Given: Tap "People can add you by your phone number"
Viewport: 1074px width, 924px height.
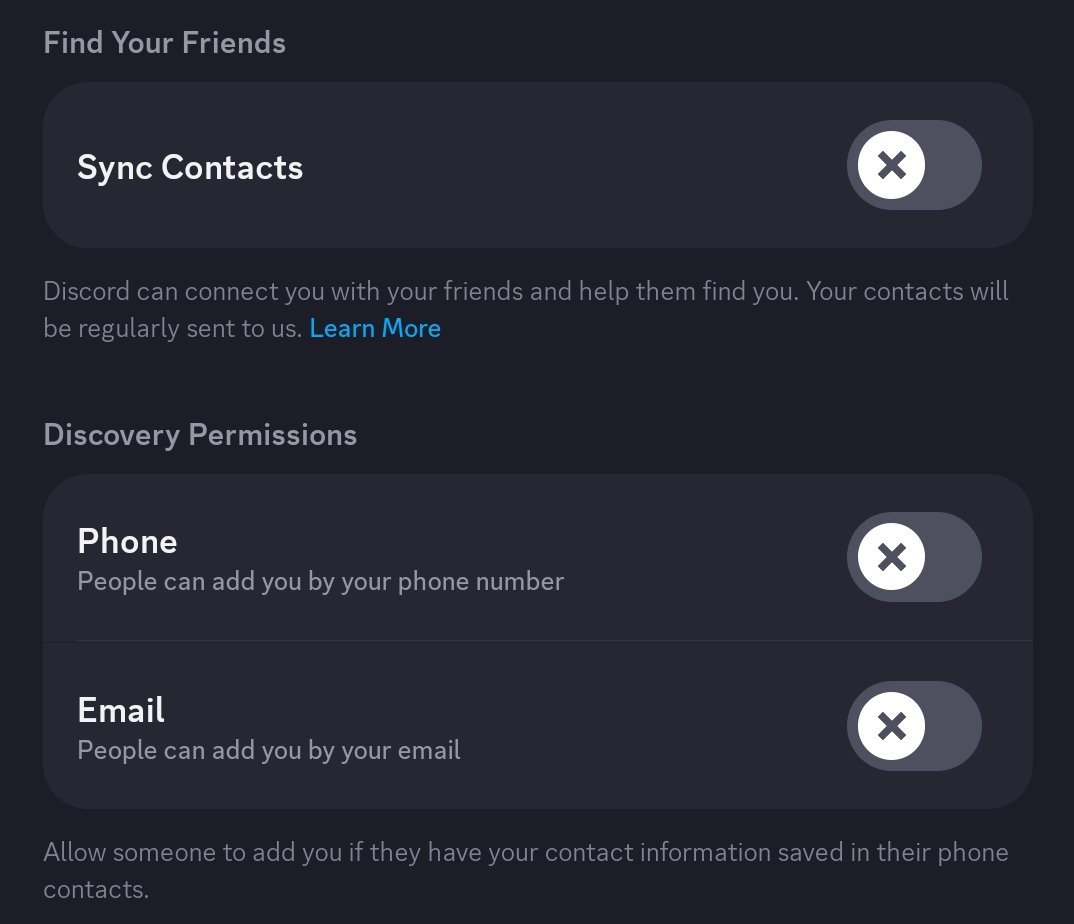Looking at the screenshot, I should pyautogui.click(x=320, y=581).
